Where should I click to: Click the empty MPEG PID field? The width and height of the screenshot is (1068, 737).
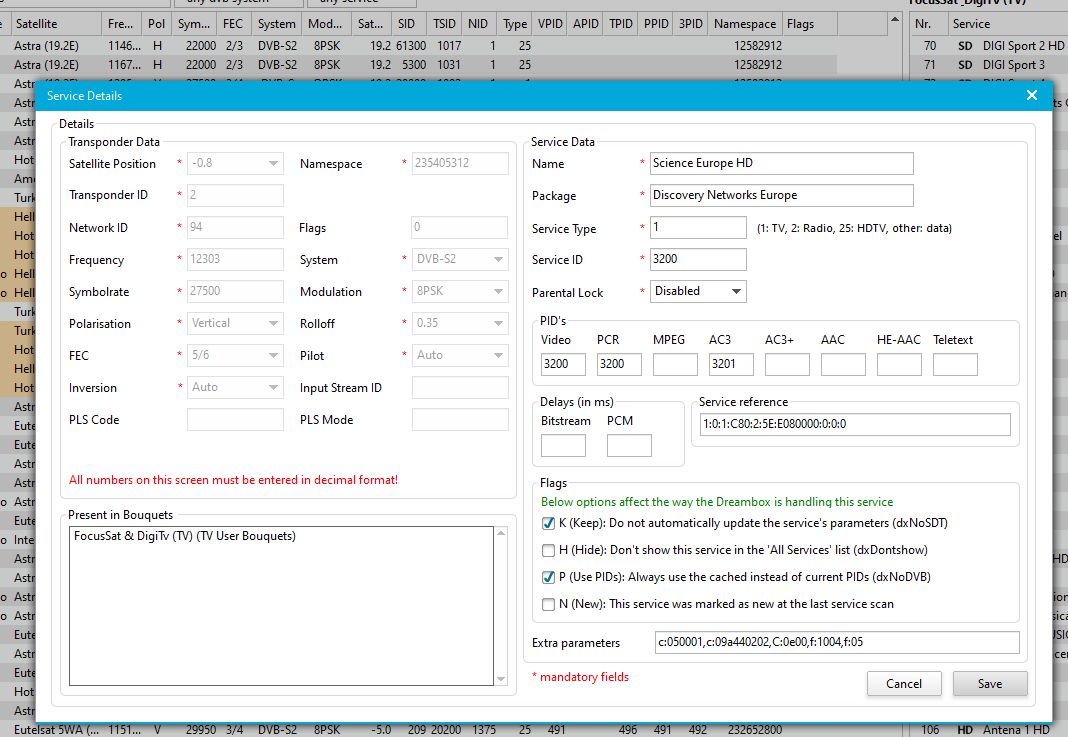coord(675,364)
